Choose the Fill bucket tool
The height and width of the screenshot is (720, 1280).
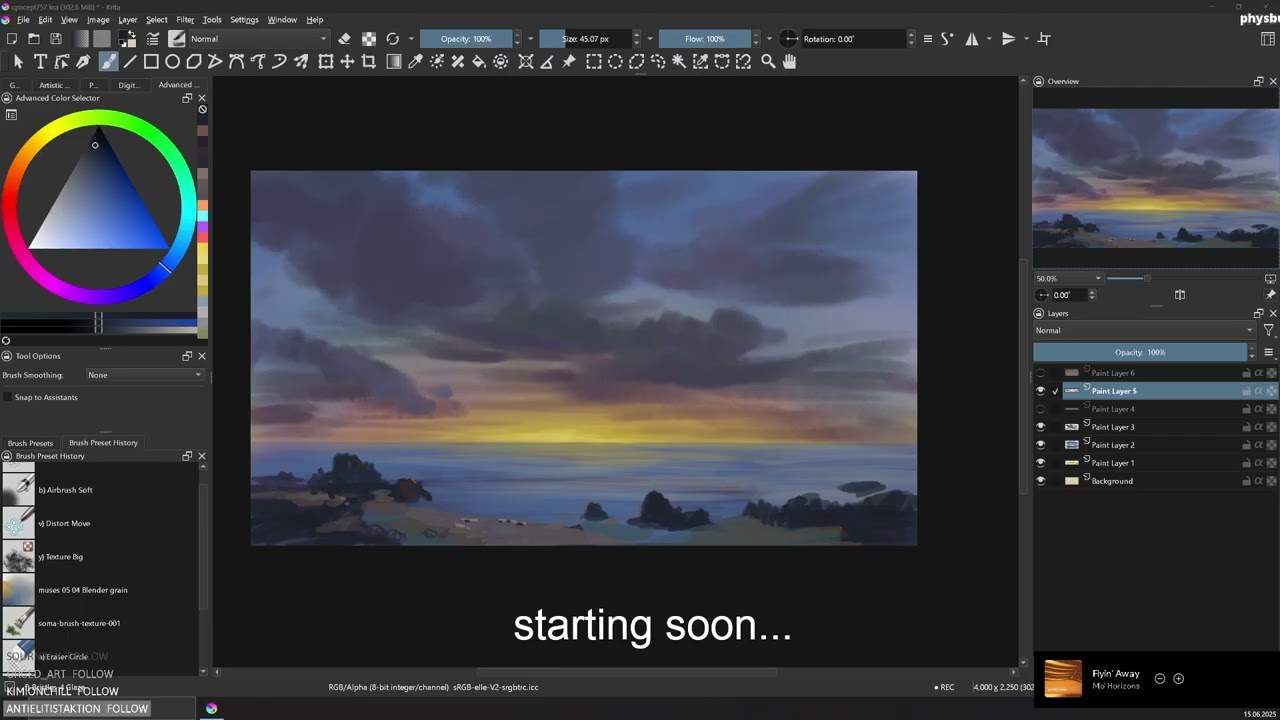click(x=479, y=61)
